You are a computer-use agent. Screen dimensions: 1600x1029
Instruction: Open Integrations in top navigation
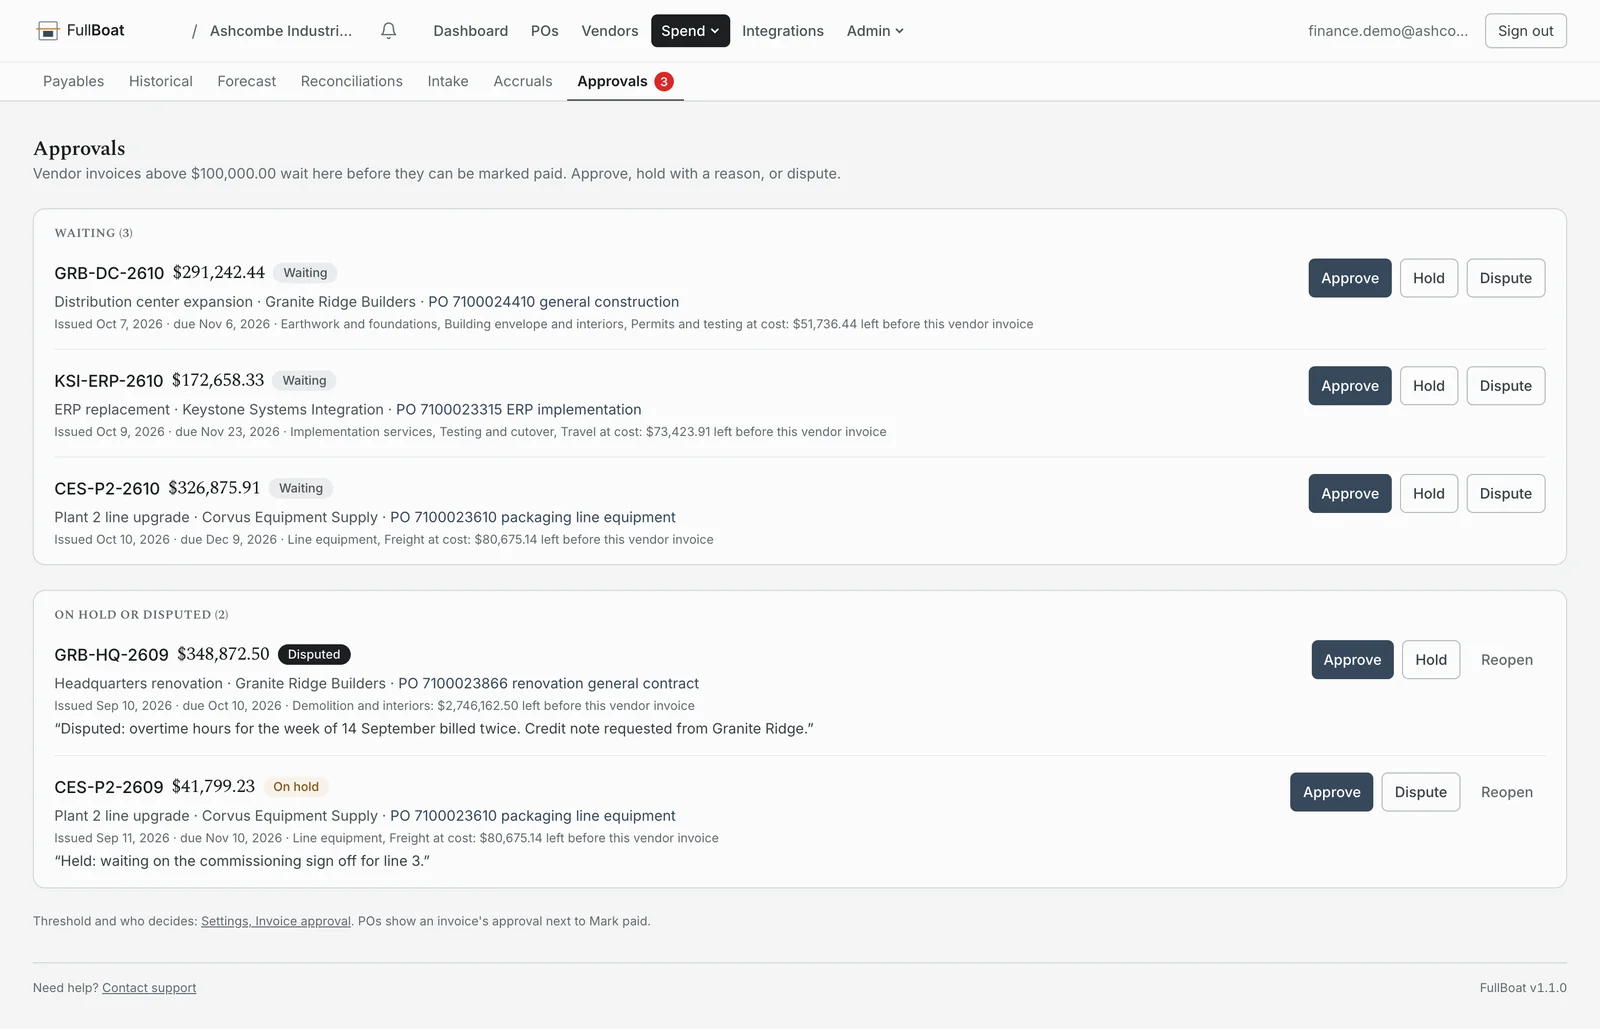pyautogui.click(x=783, y=31)
